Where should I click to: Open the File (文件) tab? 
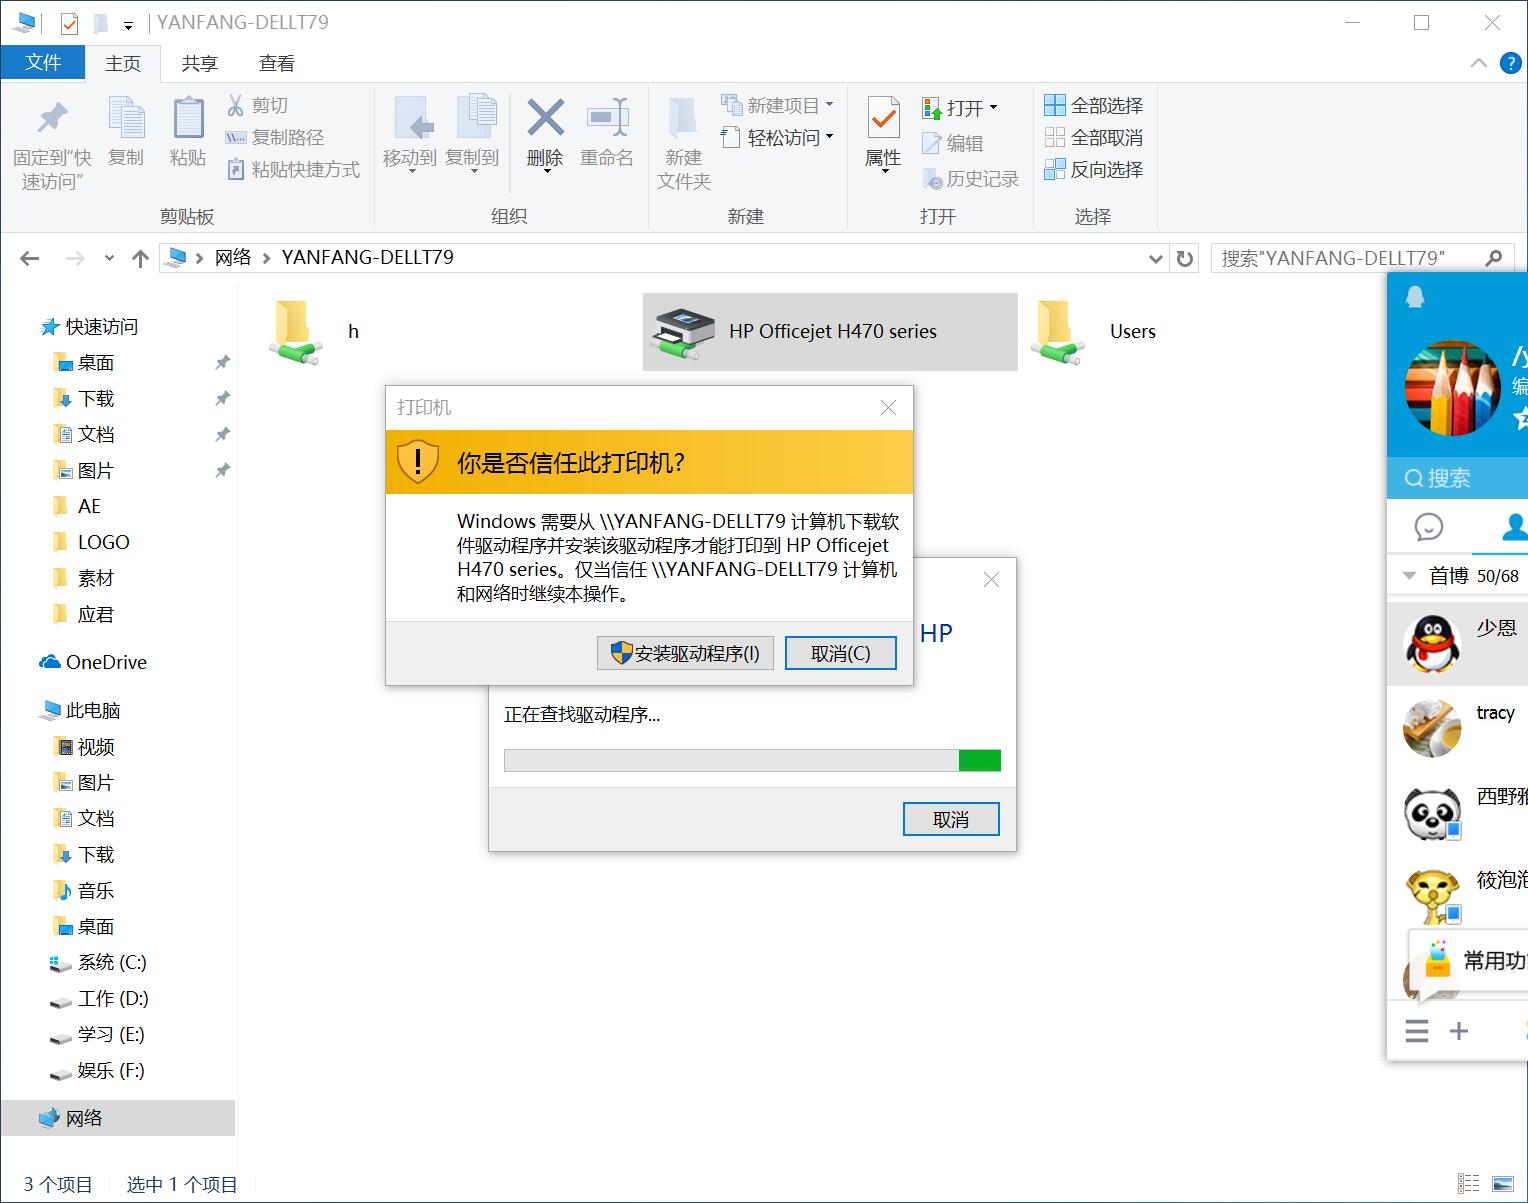point(43,62)
